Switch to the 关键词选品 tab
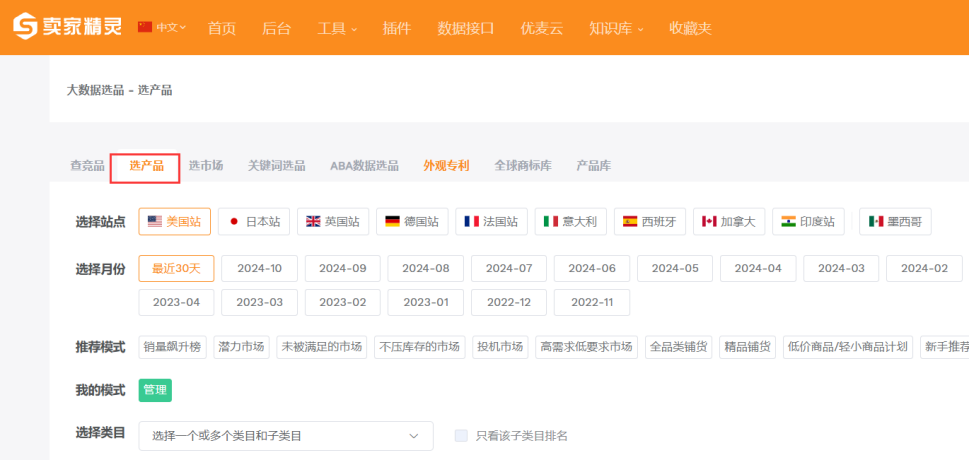This screenshot has height=460, width=969. (276, 166)
